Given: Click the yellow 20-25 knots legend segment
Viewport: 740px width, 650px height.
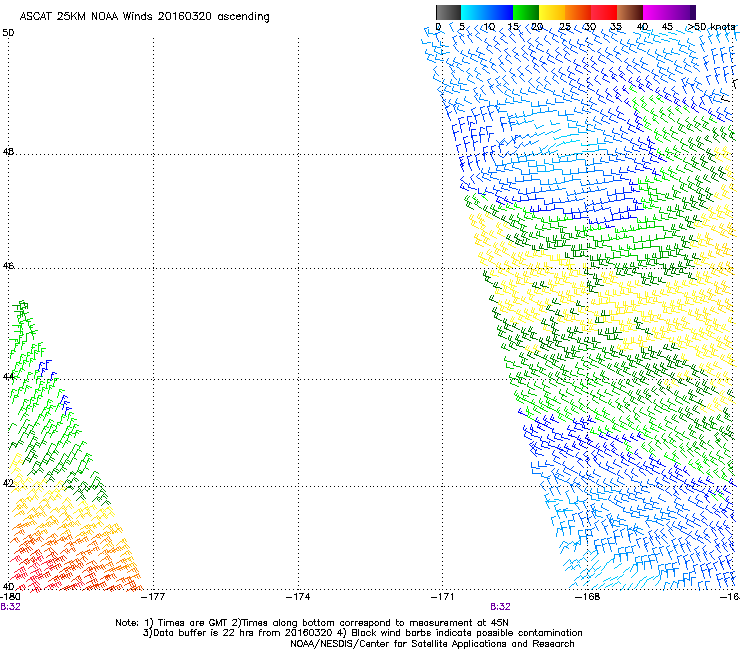Looking at the screenshot, I should tap(552, 12).
